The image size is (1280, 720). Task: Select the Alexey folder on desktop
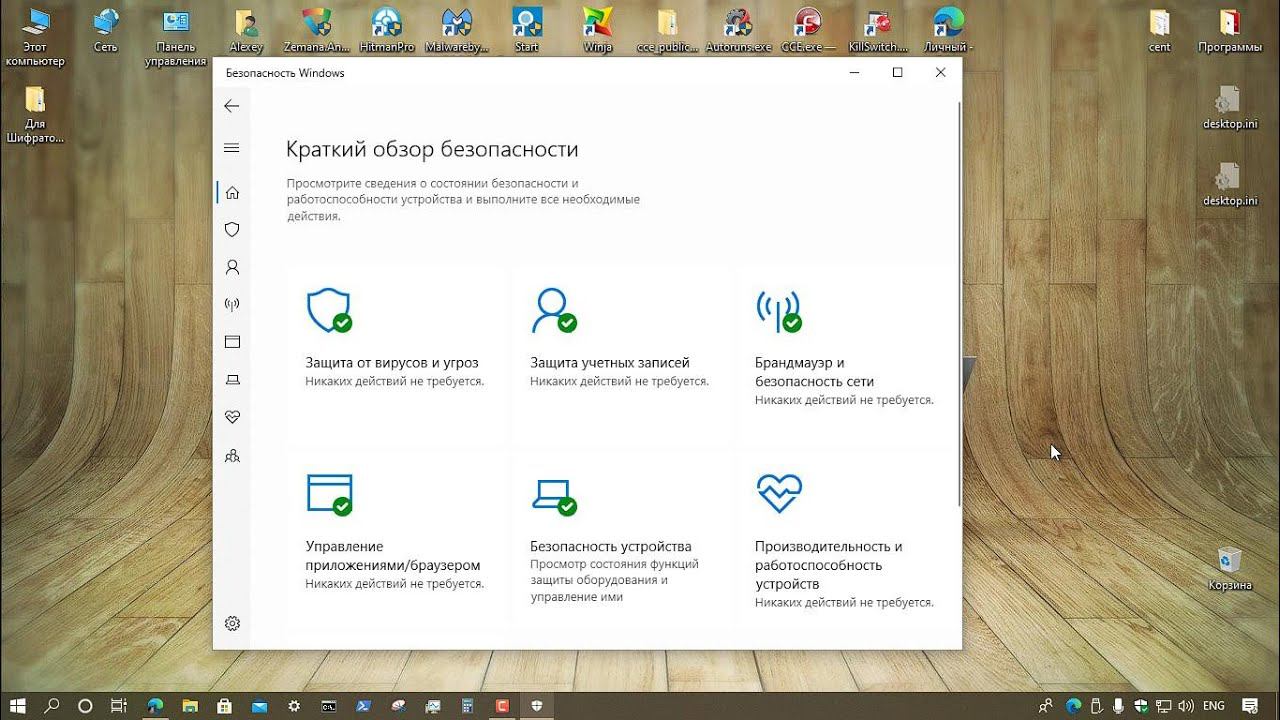(245, 31)
